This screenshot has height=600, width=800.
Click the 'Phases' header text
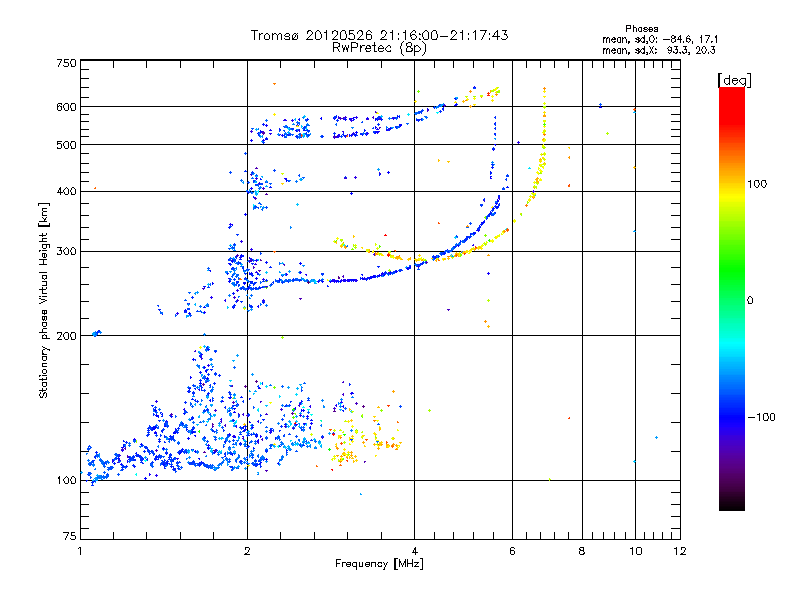tap(642, 29)
